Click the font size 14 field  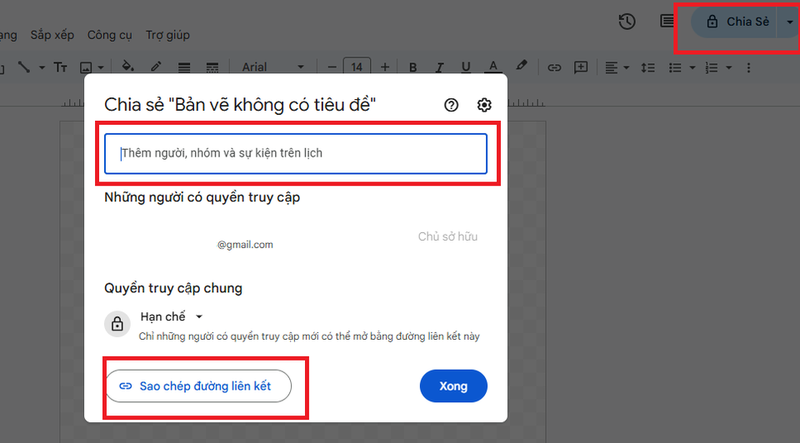click(357, 67)
